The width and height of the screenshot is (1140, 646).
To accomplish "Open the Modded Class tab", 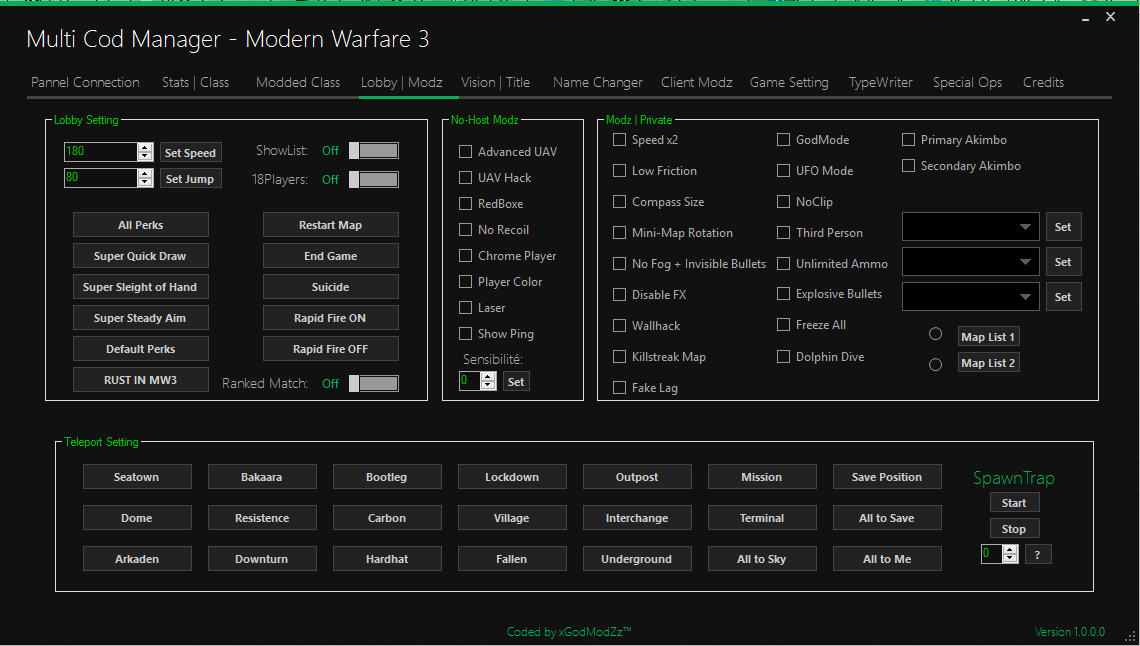I will [x=298, y=82].
